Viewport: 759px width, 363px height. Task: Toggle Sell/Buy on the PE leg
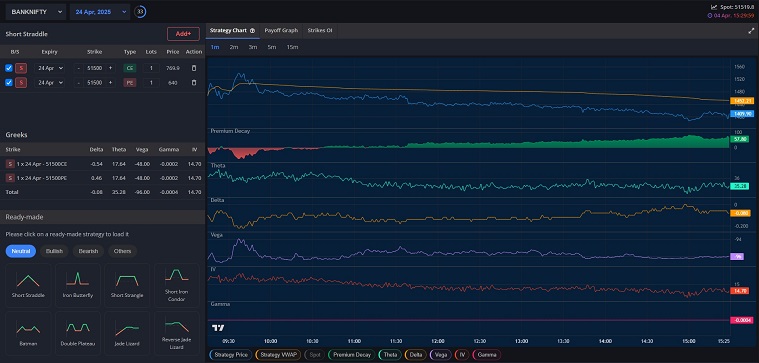click(21, 83)
